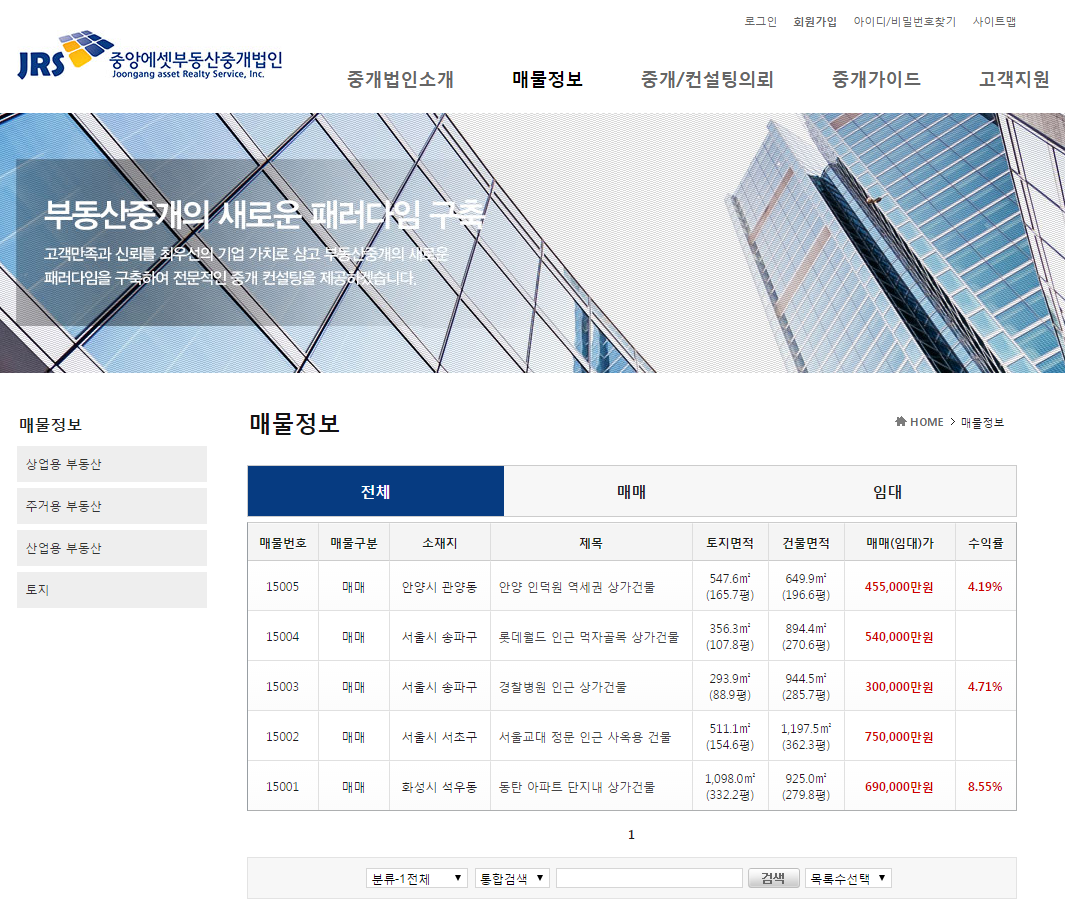Switch to the 매매 tab
Screen dimensions: 1065x923
click(631, 492)
